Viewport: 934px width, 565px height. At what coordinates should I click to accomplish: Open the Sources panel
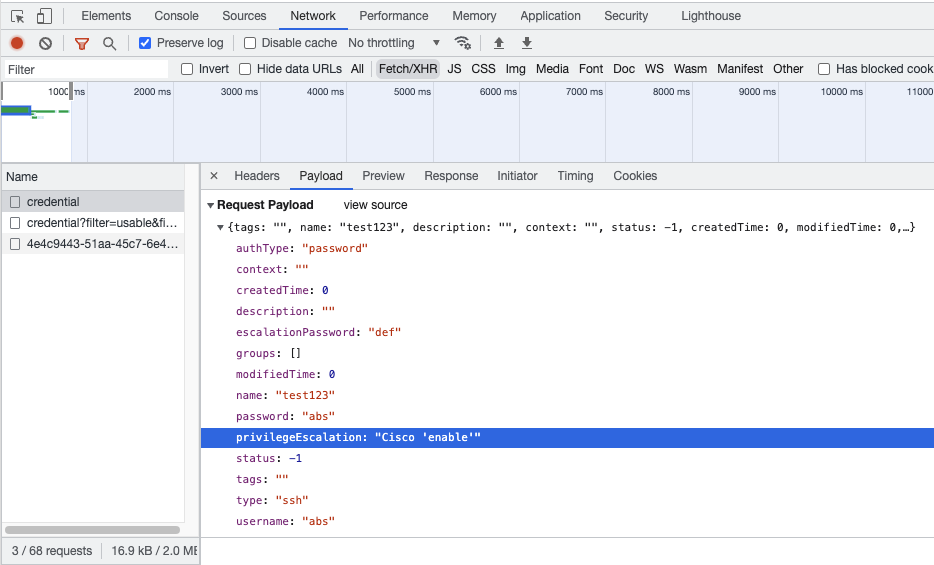point(244,15)
